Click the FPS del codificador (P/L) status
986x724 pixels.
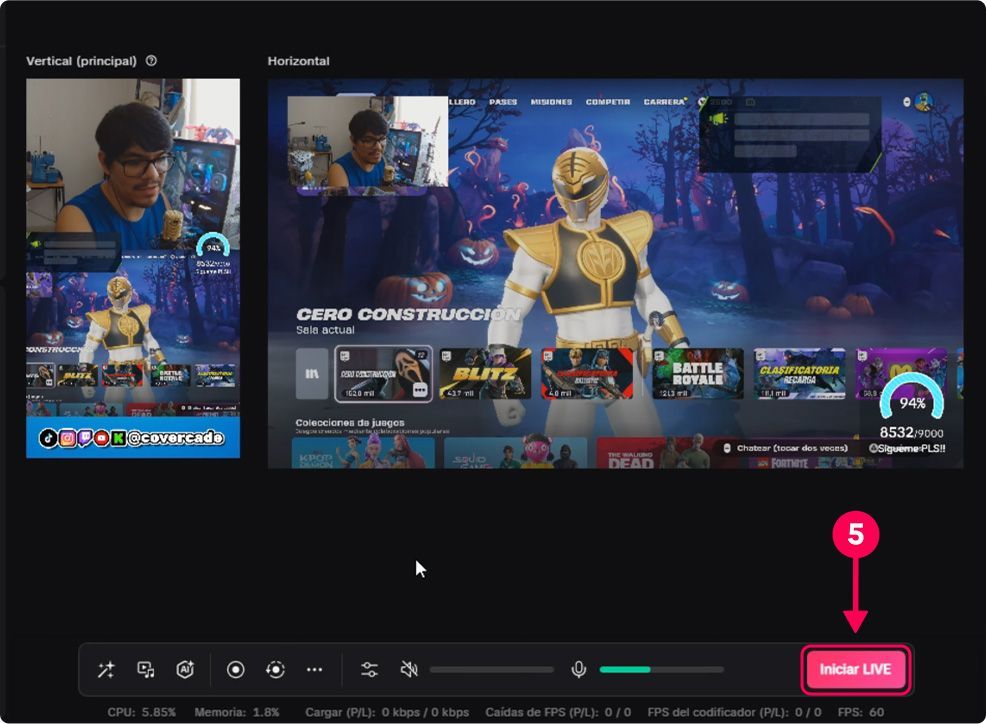(x=734, y=712)
